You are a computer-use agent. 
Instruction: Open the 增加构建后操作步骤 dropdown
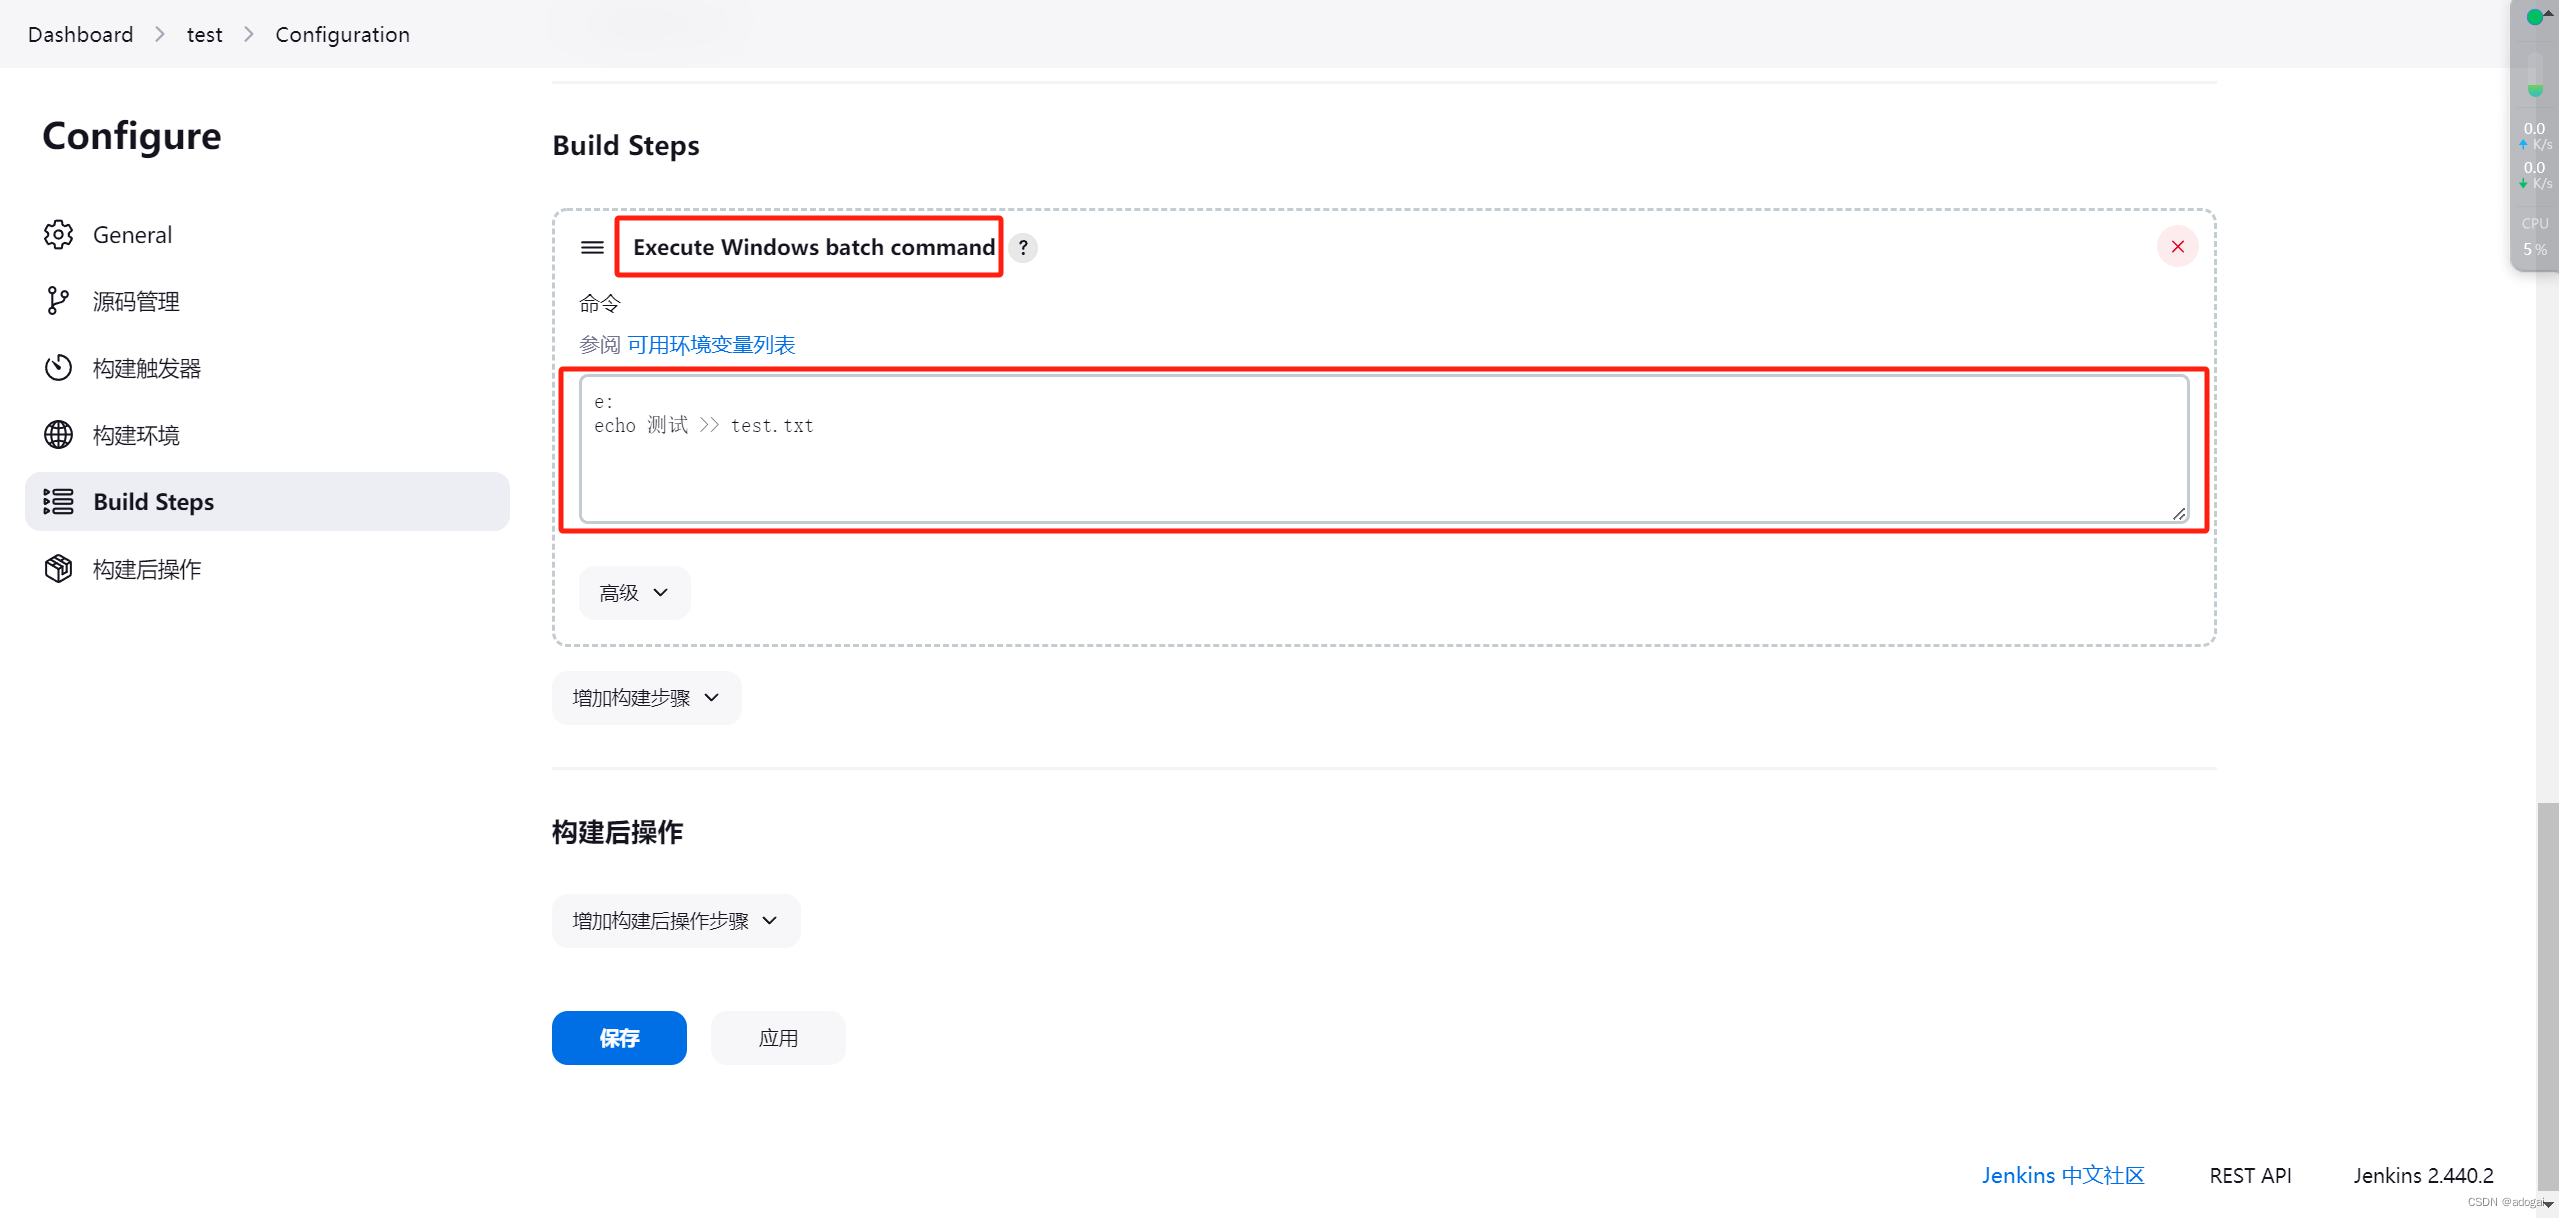pyautogui.click(x=676, y=921)
